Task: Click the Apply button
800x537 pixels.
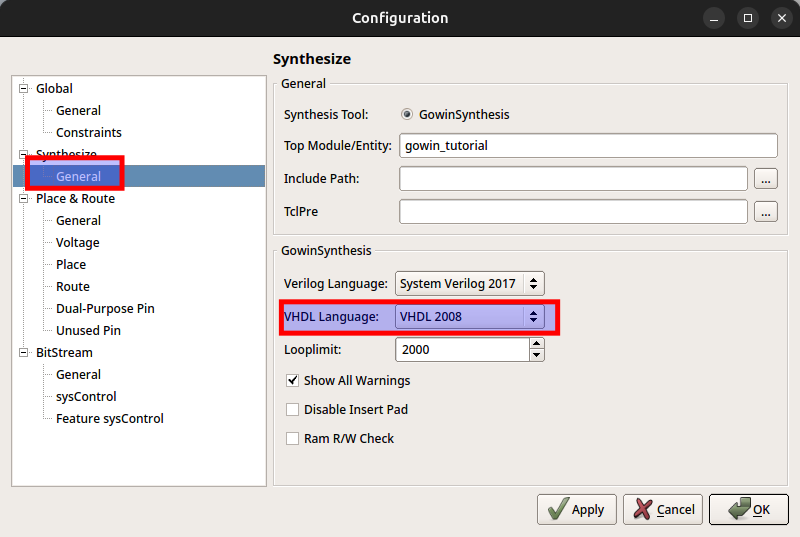Action: 577,509
